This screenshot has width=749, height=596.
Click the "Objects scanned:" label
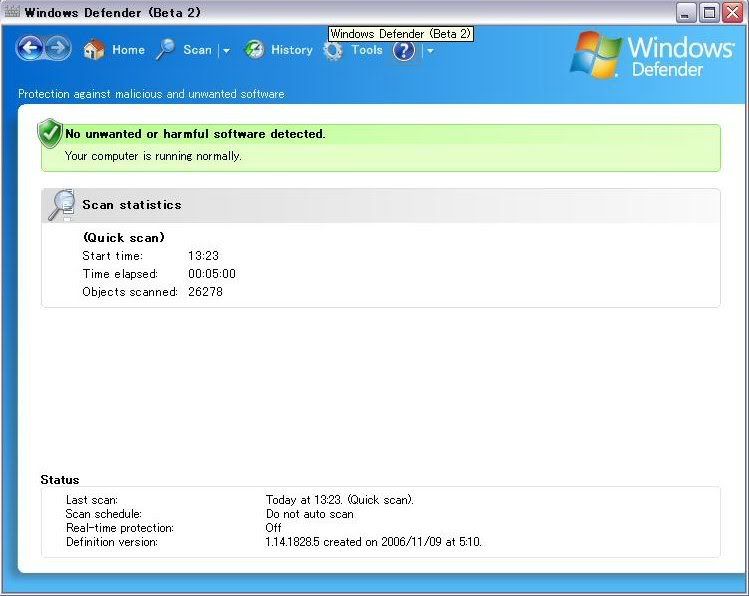click(130, 292)
